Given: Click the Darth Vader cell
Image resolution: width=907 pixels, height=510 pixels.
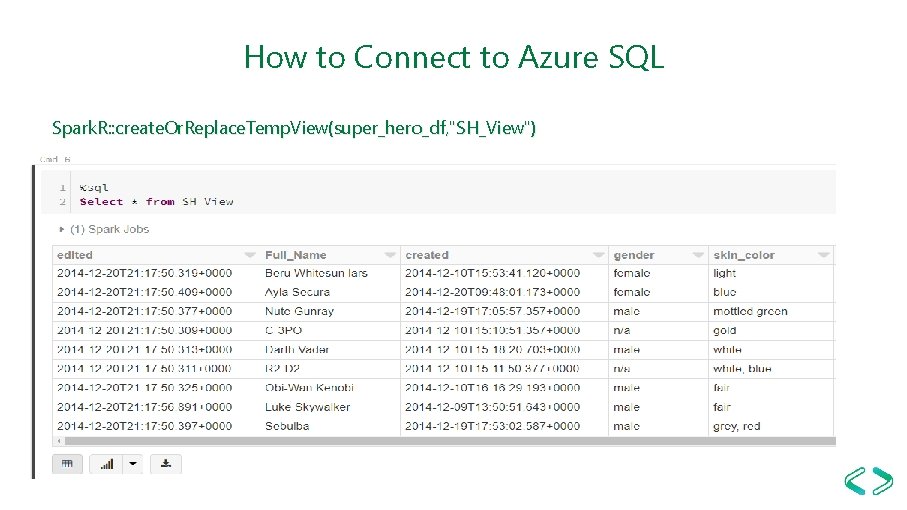Looking at the screenshot, I should coord(297,349).
